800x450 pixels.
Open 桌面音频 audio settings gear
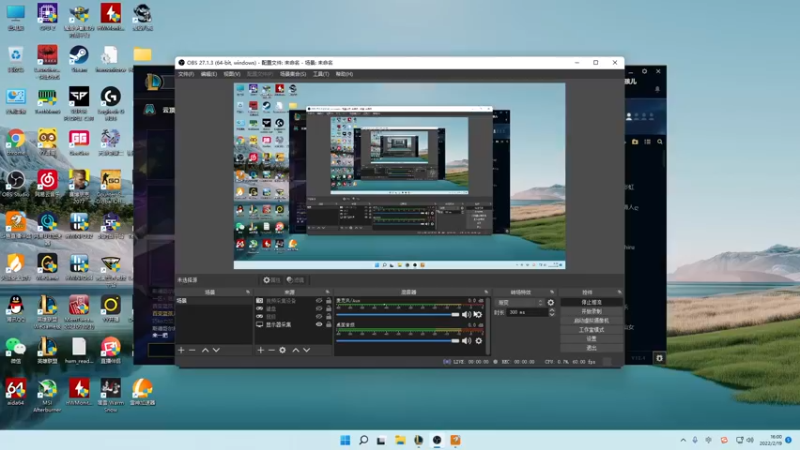[478, 340]
